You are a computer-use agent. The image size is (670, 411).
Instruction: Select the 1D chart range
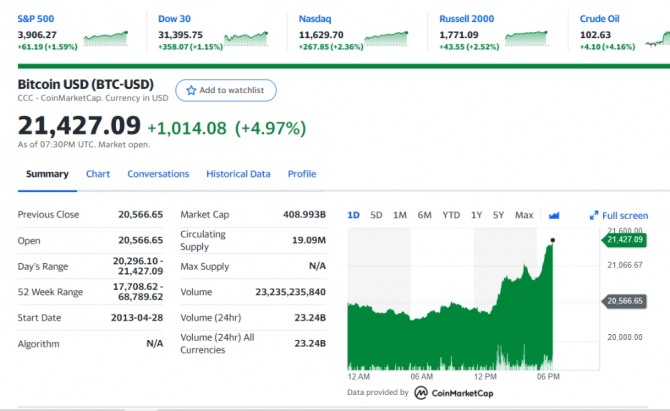tap(353, 215)
